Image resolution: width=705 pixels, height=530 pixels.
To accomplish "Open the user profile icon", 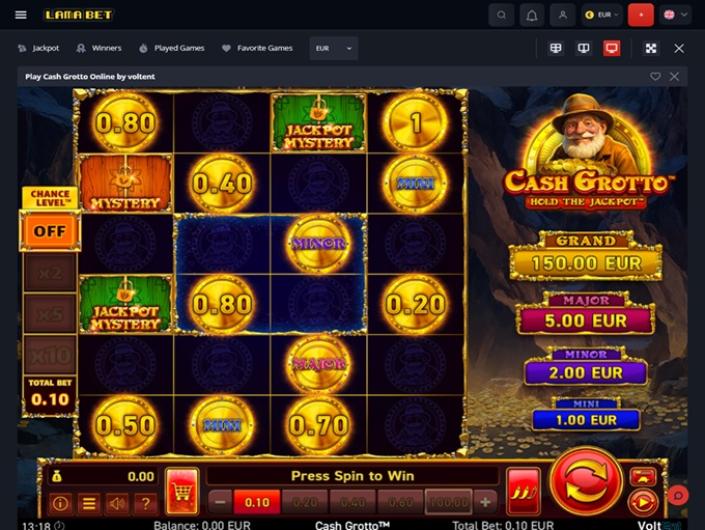I will click(562, 15).
